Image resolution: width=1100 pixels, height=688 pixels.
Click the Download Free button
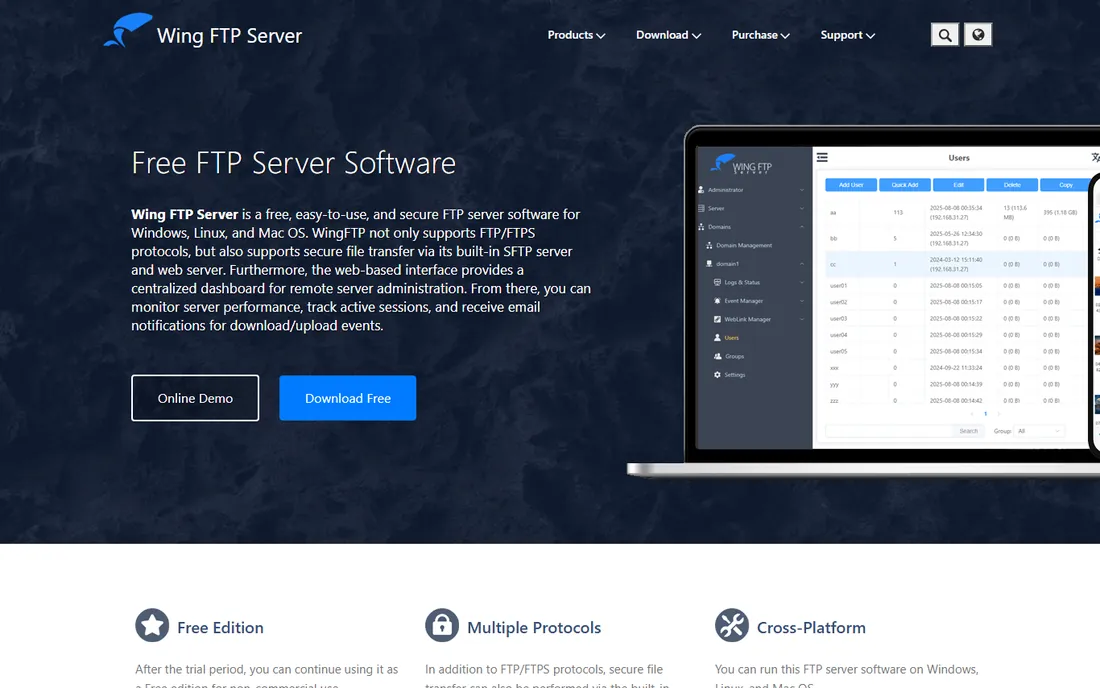coord(347,398)
